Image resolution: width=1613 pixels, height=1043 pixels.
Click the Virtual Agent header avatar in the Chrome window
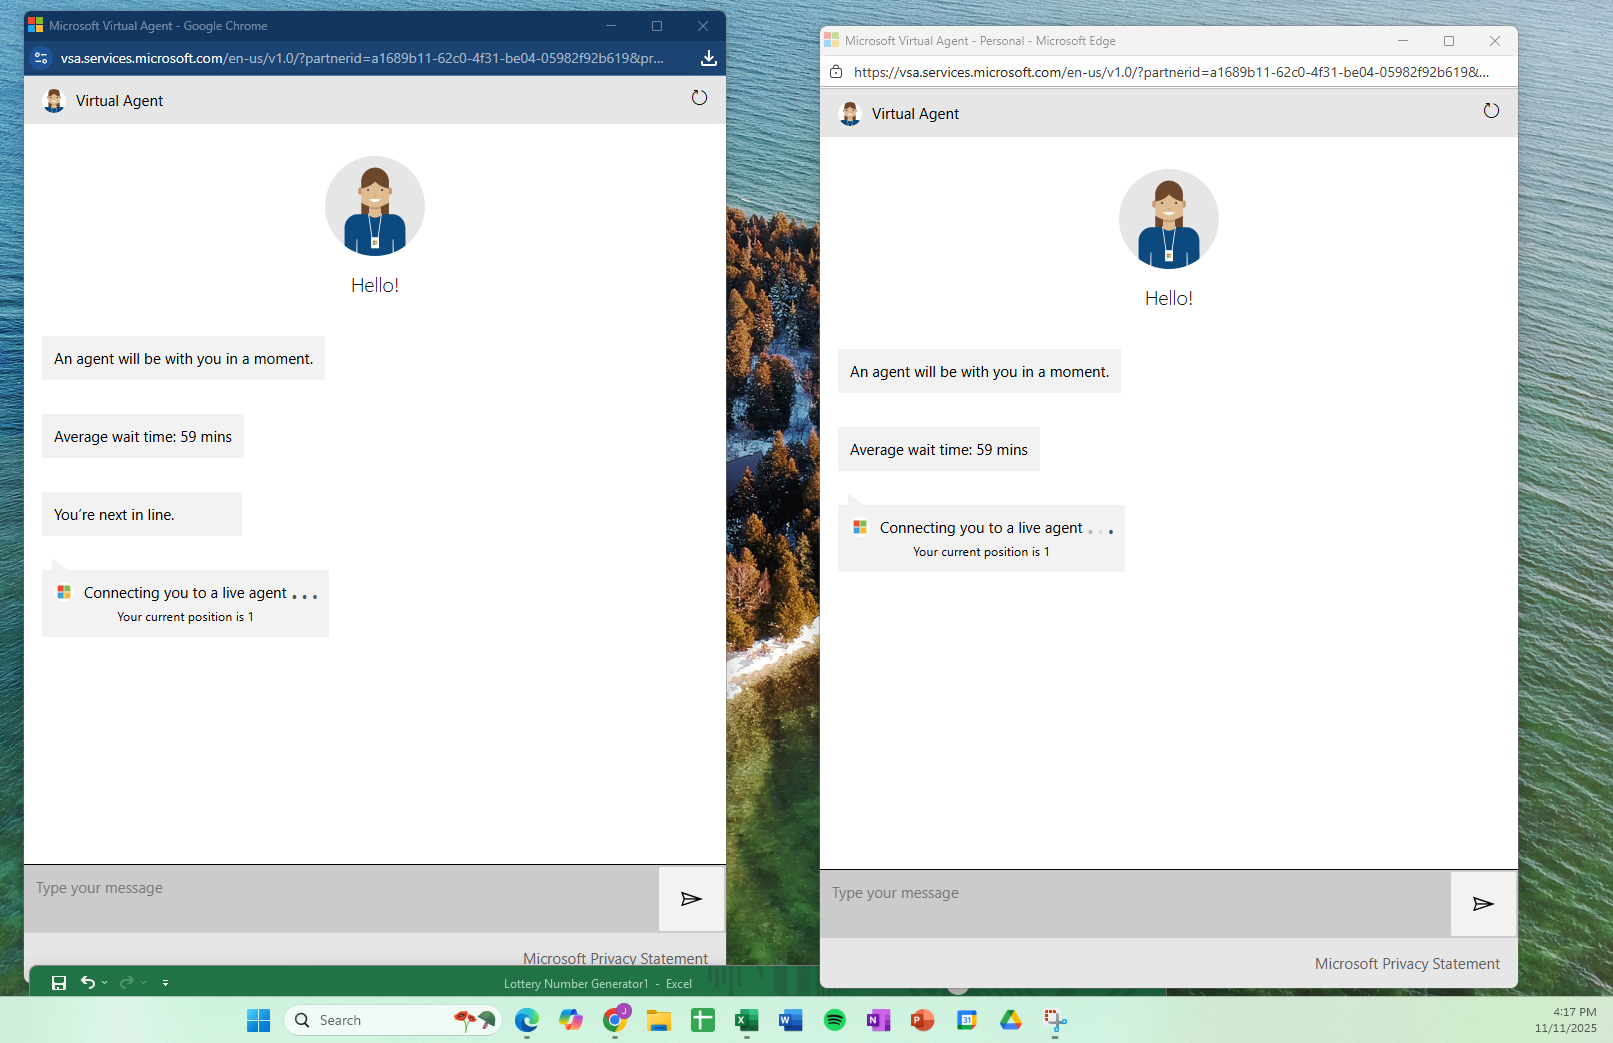(x=54, y=101)
